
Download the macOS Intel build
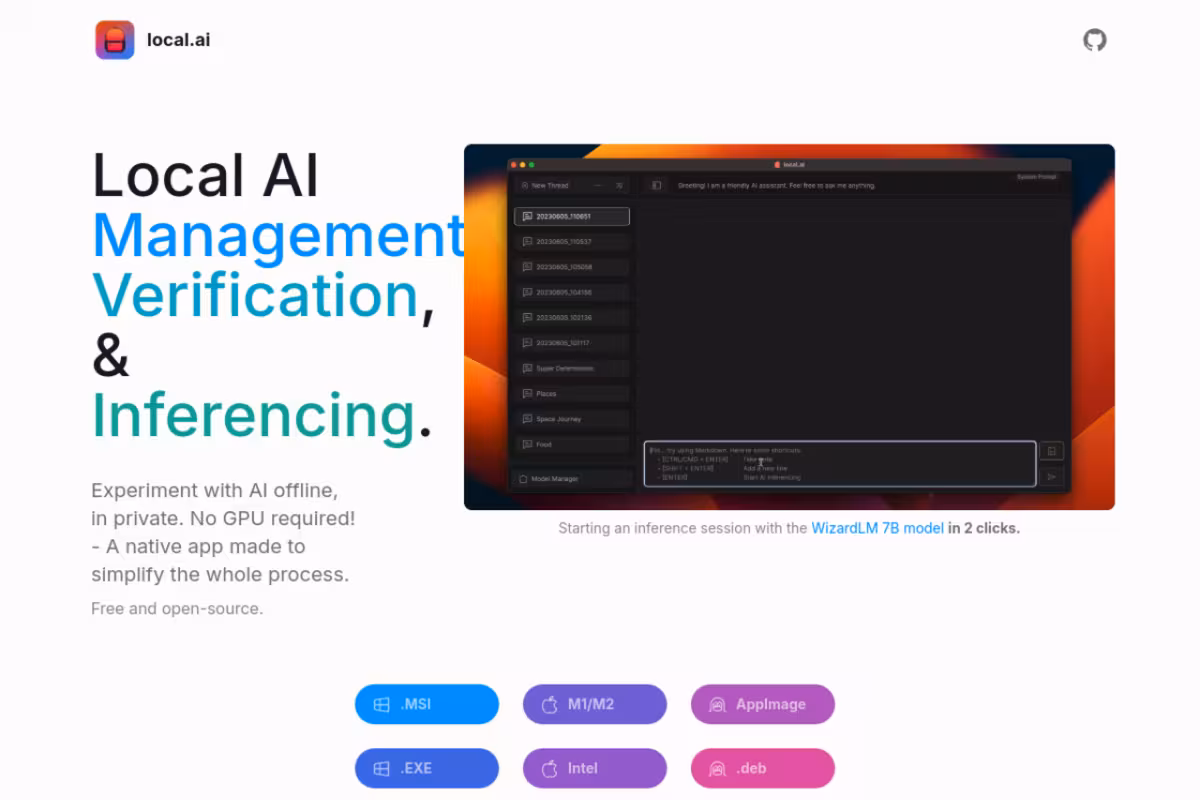pyautogui.click(x=595, y=768)
